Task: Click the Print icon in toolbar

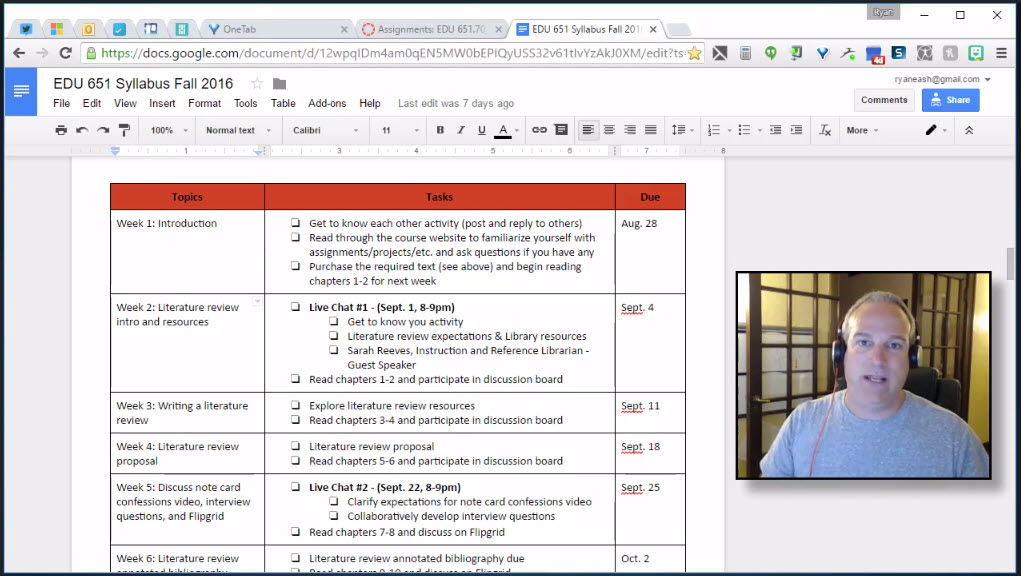Action: (61, 130)
